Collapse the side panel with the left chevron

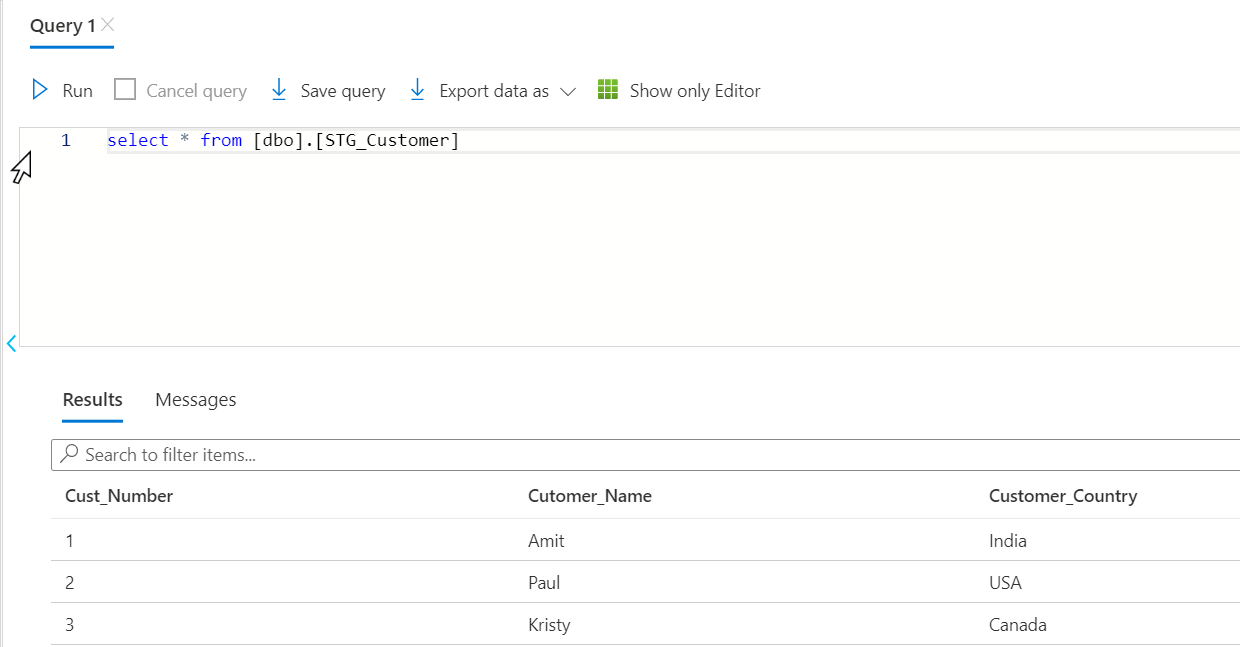pos(11,344)
